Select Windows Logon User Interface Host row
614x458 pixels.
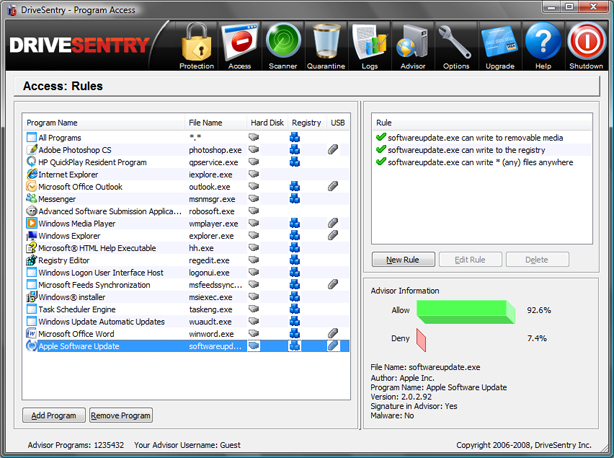(186, 272)
